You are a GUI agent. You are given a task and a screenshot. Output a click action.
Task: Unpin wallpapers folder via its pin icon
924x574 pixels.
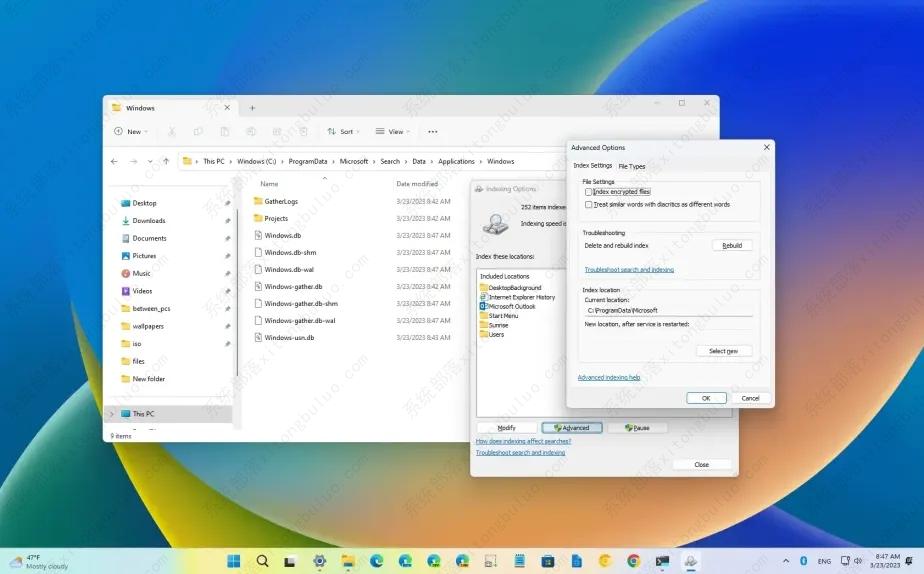(227, 326)
